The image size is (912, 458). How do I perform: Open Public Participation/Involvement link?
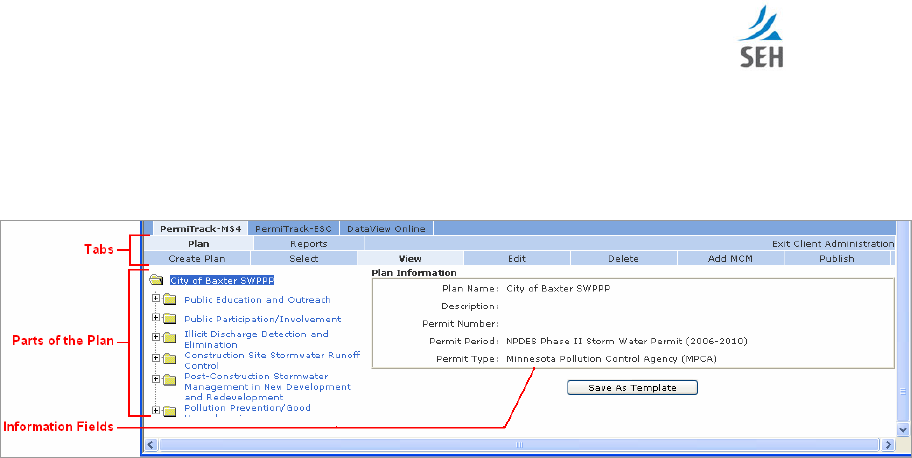(x=262, y=319)
